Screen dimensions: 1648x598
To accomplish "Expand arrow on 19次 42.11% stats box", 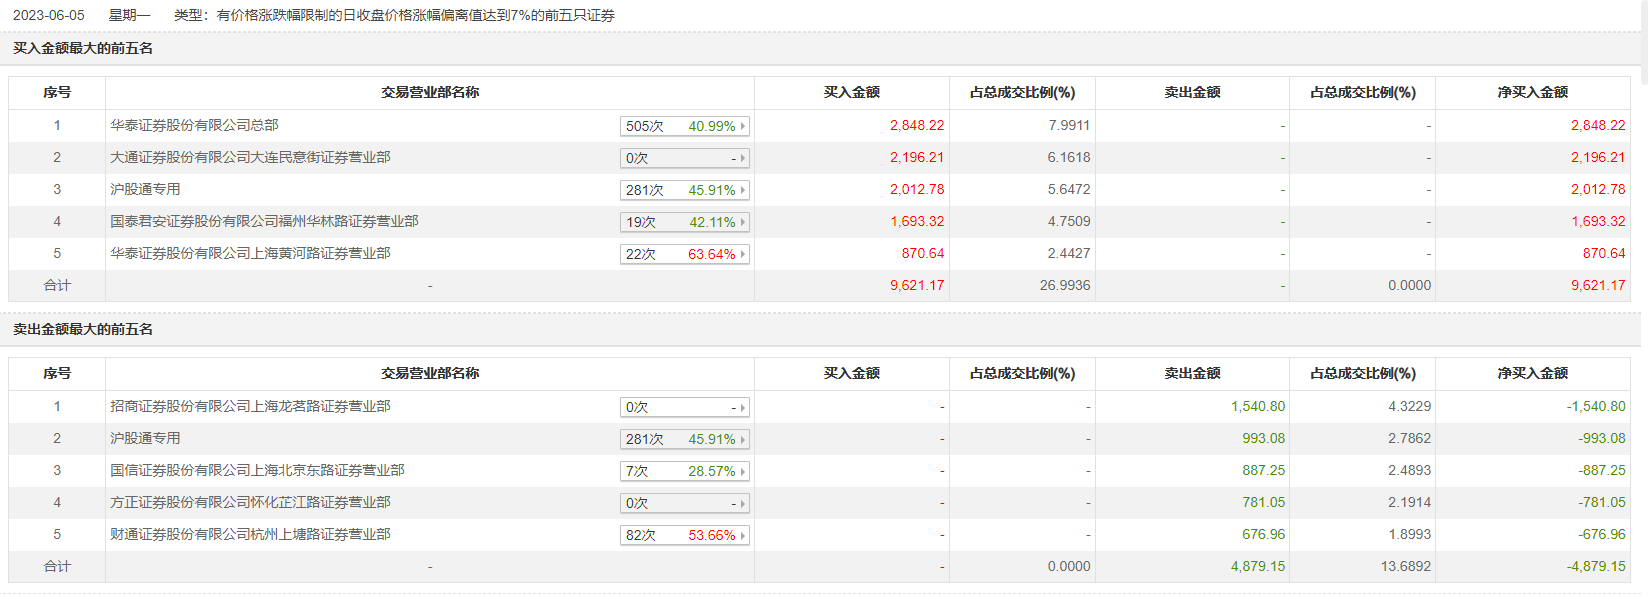I will point(743,222).
